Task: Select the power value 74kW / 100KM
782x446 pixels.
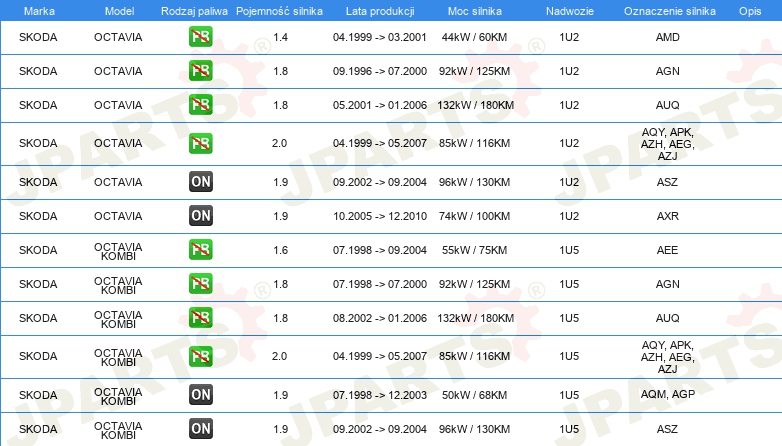Action: [x=474, y=216]
